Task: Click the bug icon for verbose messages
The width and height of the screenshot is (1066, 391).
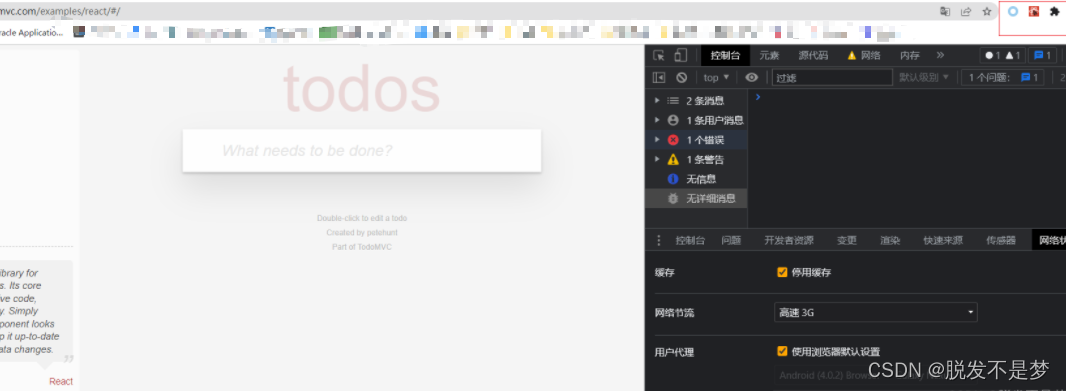Action: pyautogui.click(x=673, y=199)
